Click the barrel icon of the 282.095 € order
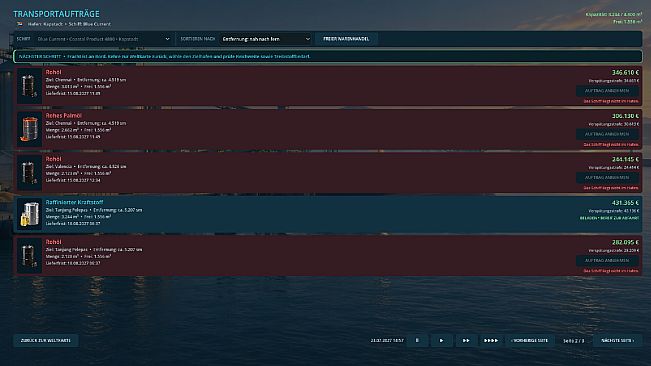 coord(29,256)
